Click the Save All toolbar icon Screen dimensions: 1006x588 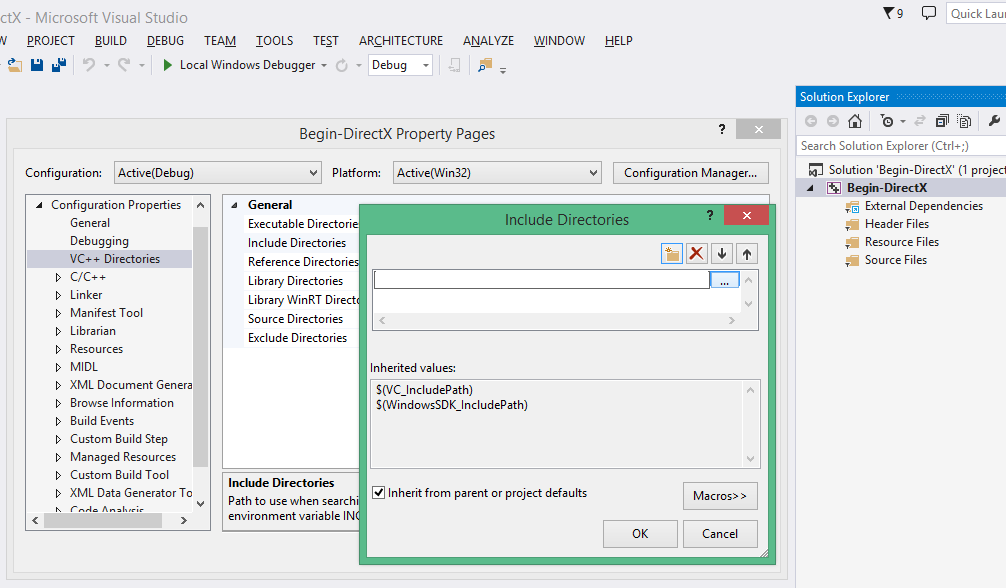click(59, 65)
